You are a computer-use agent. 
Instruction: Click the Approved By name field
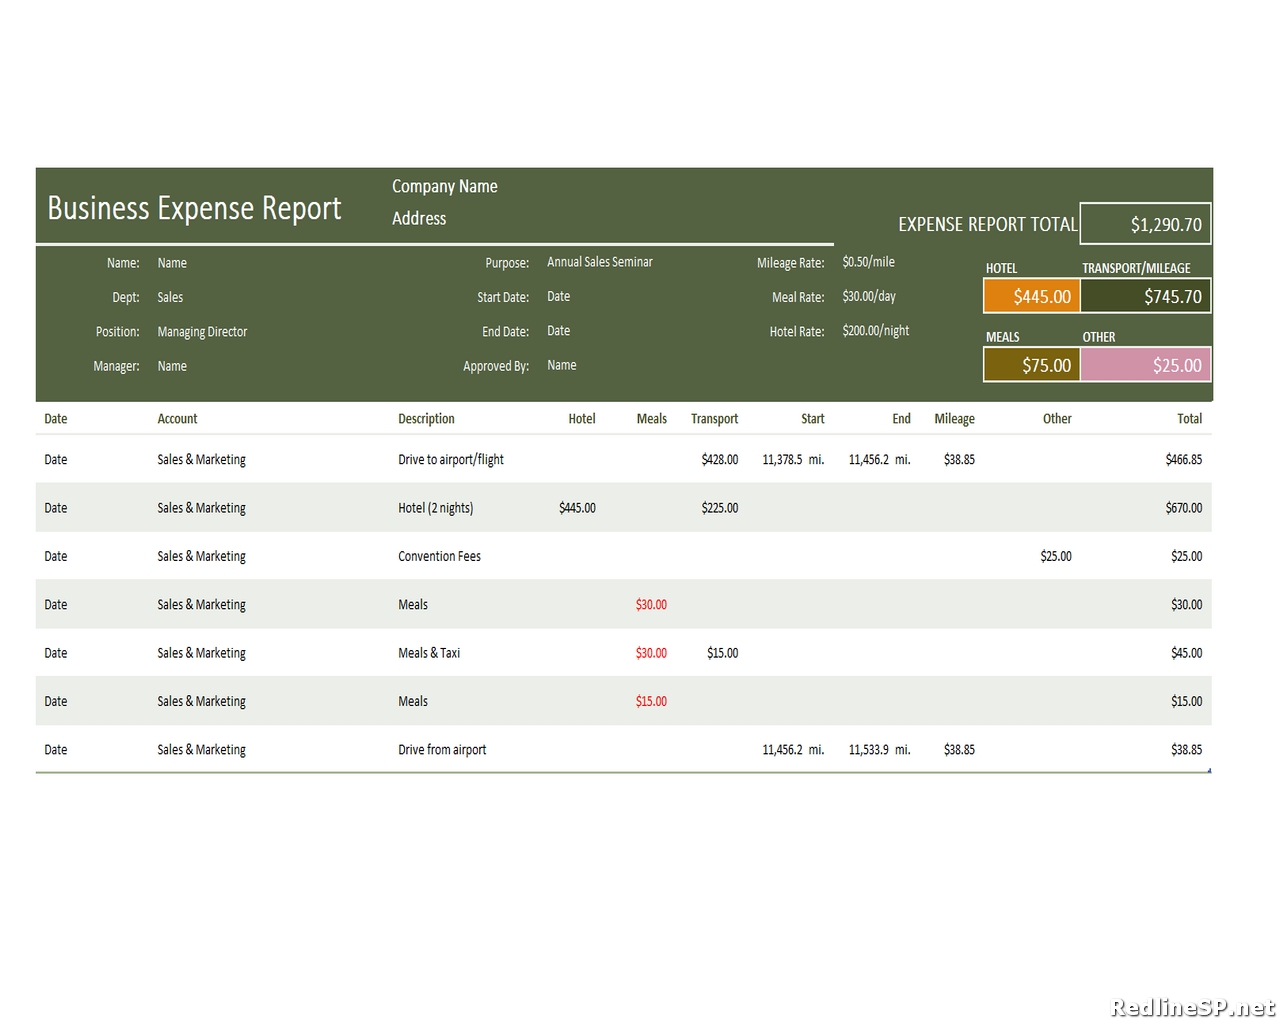coord(561,365)
